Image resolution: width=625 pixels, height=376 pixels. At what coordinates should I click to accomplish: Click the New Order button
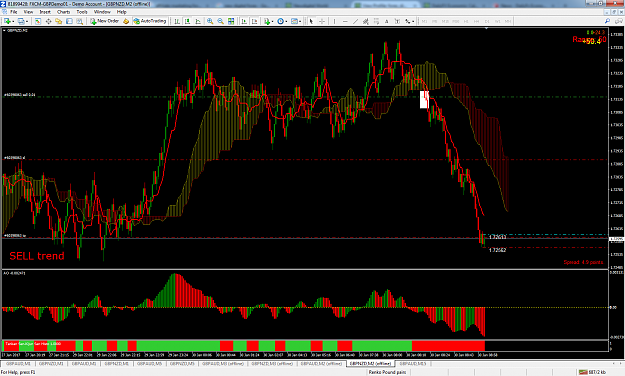[x=104, y=21]
